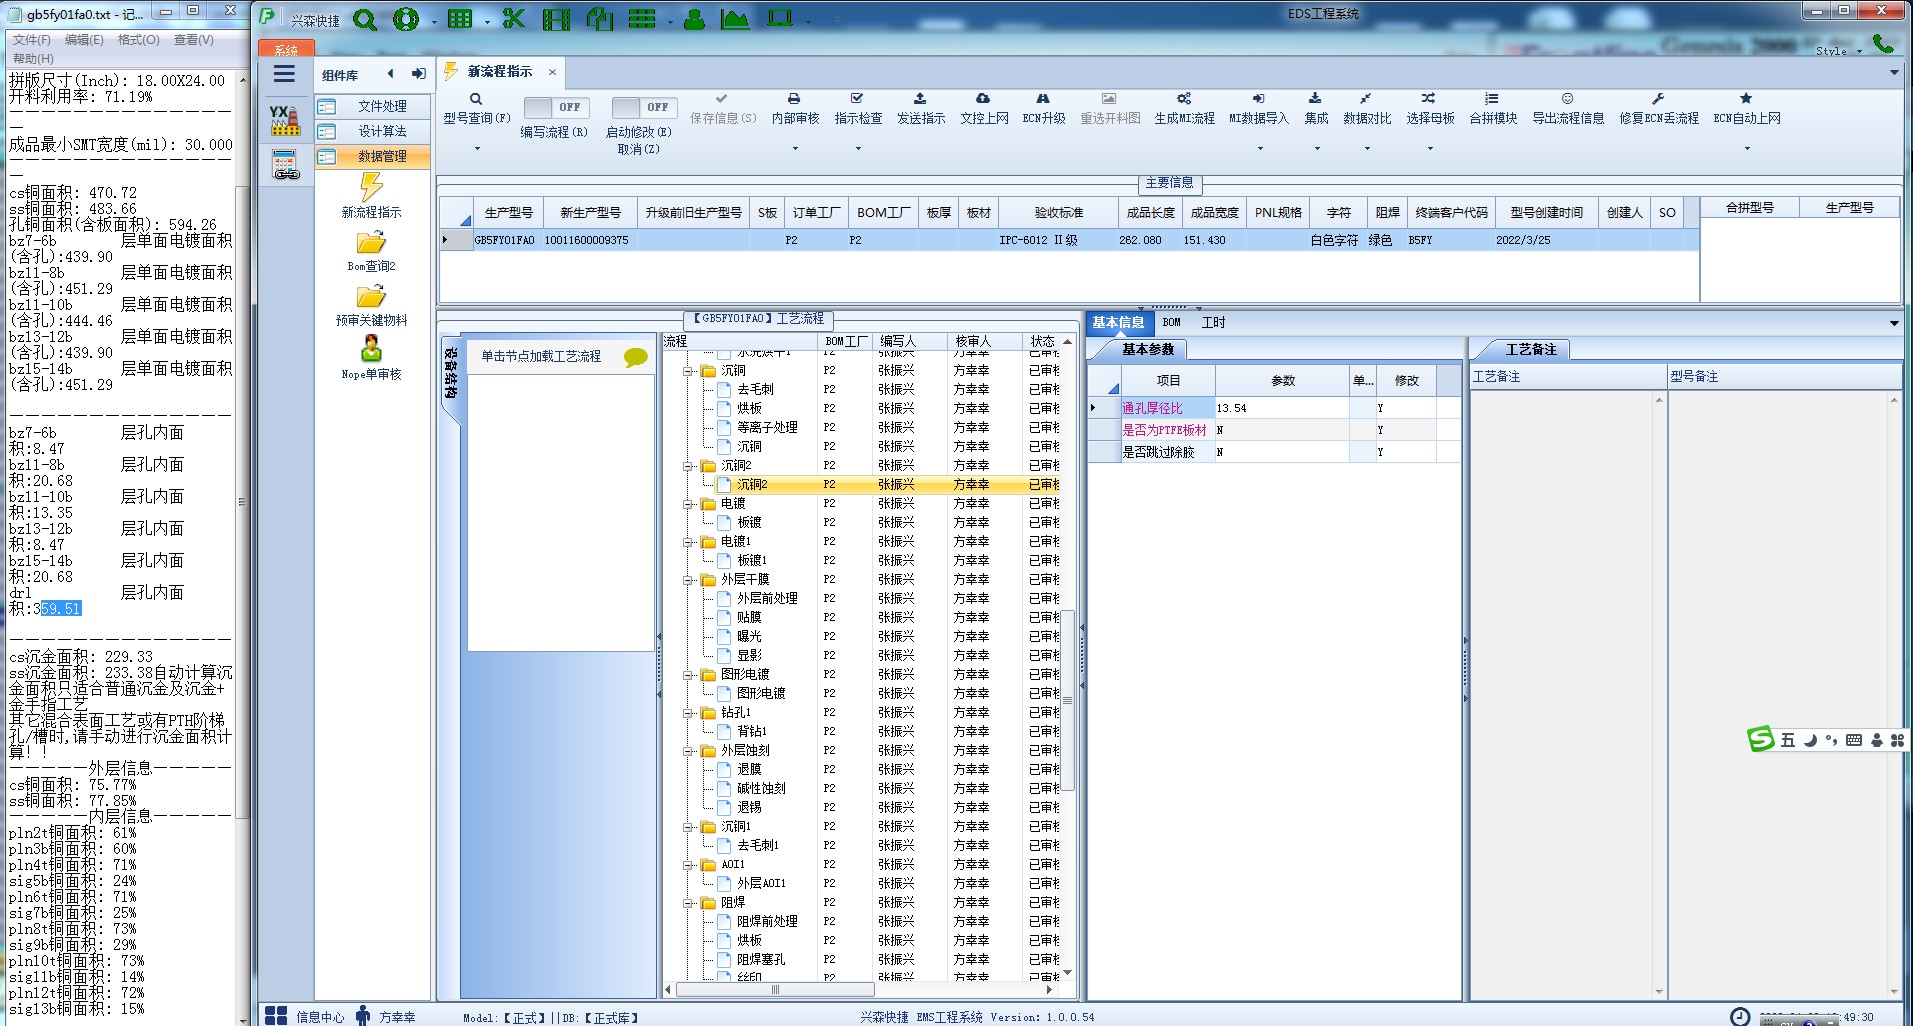This screenshot has height=1026, width=1913.
Task: Open 文件处理 group in component library
Action: pos(373,106)
